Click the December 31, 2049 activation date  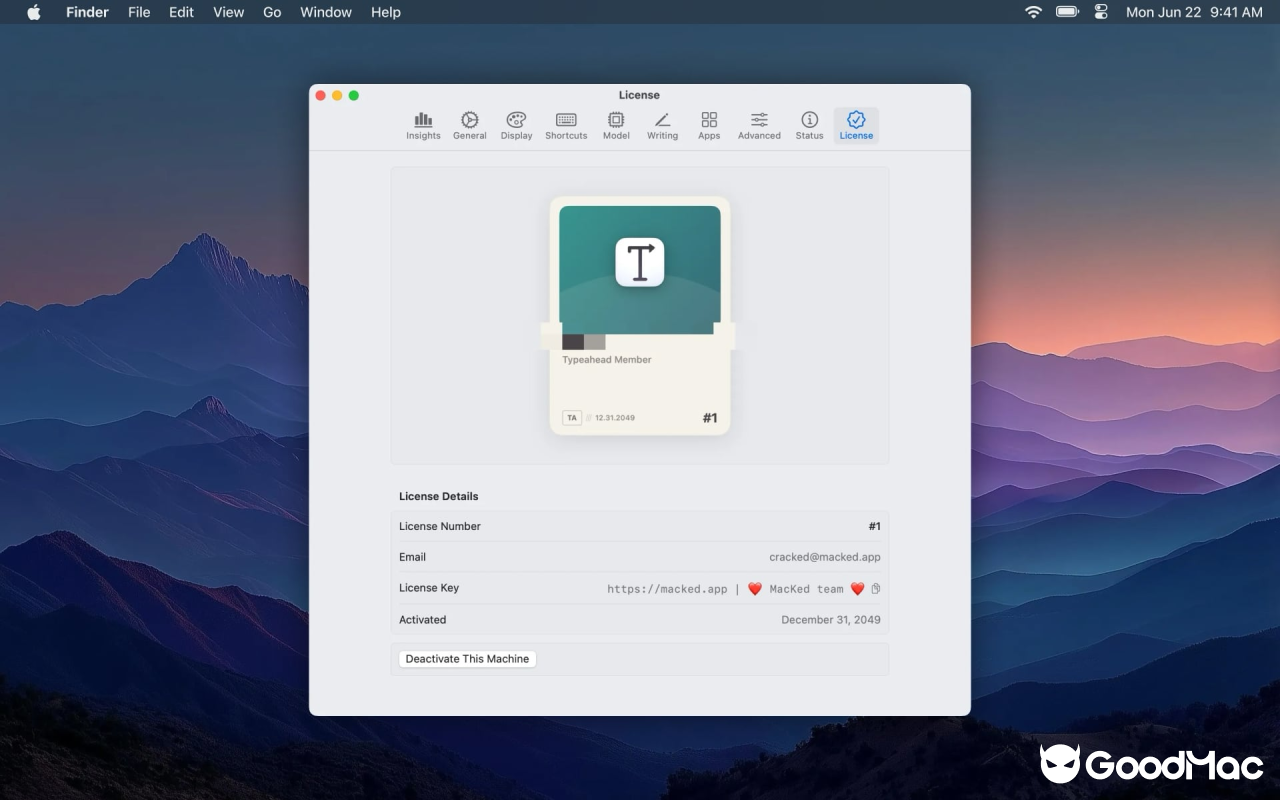pyautogui.click(x=831, y=620)
